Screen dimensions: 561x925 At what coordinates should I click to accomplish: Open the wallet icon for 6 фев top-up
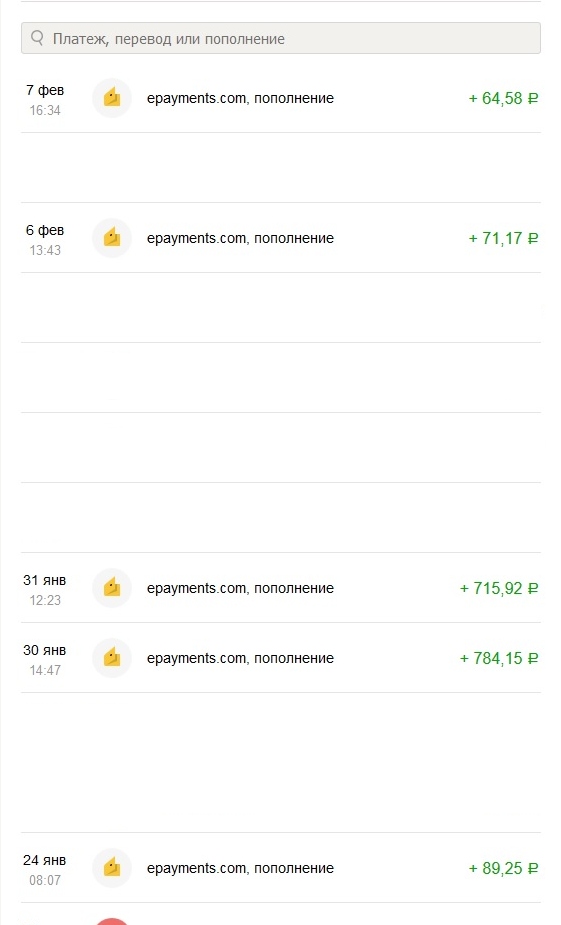point(111,238)
